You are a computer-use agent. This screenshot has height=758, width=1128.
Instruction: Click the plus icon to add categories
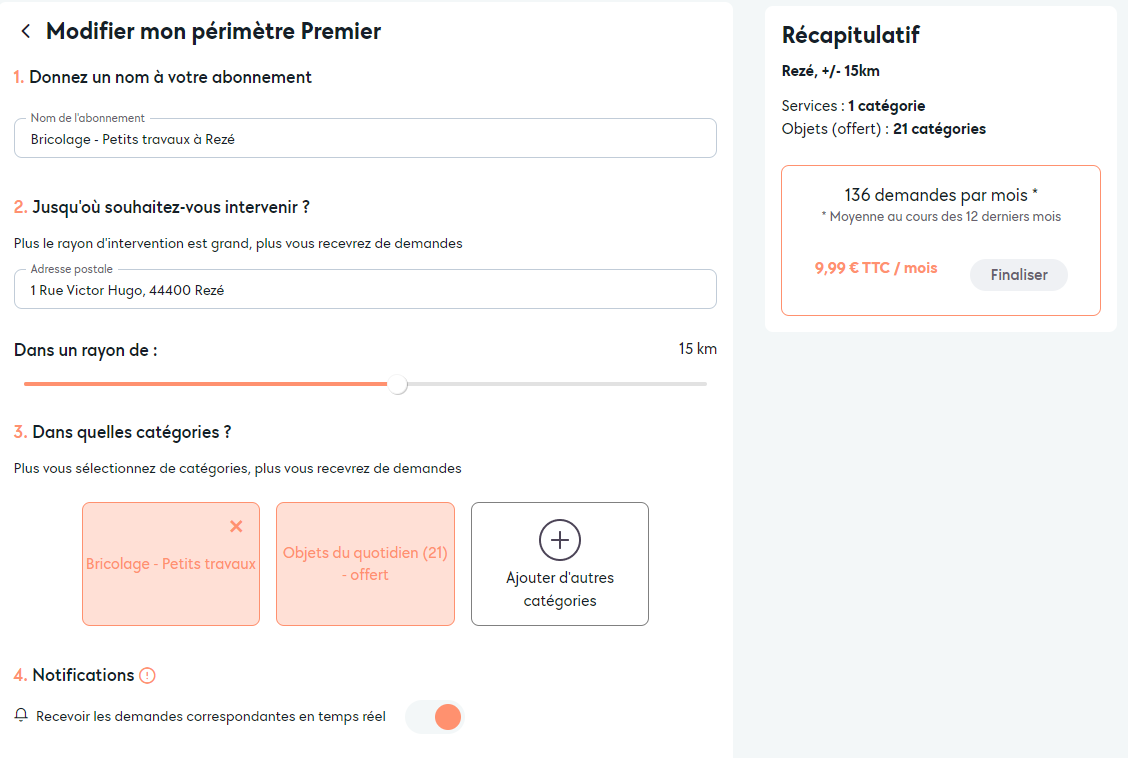[x=560, y=540]
